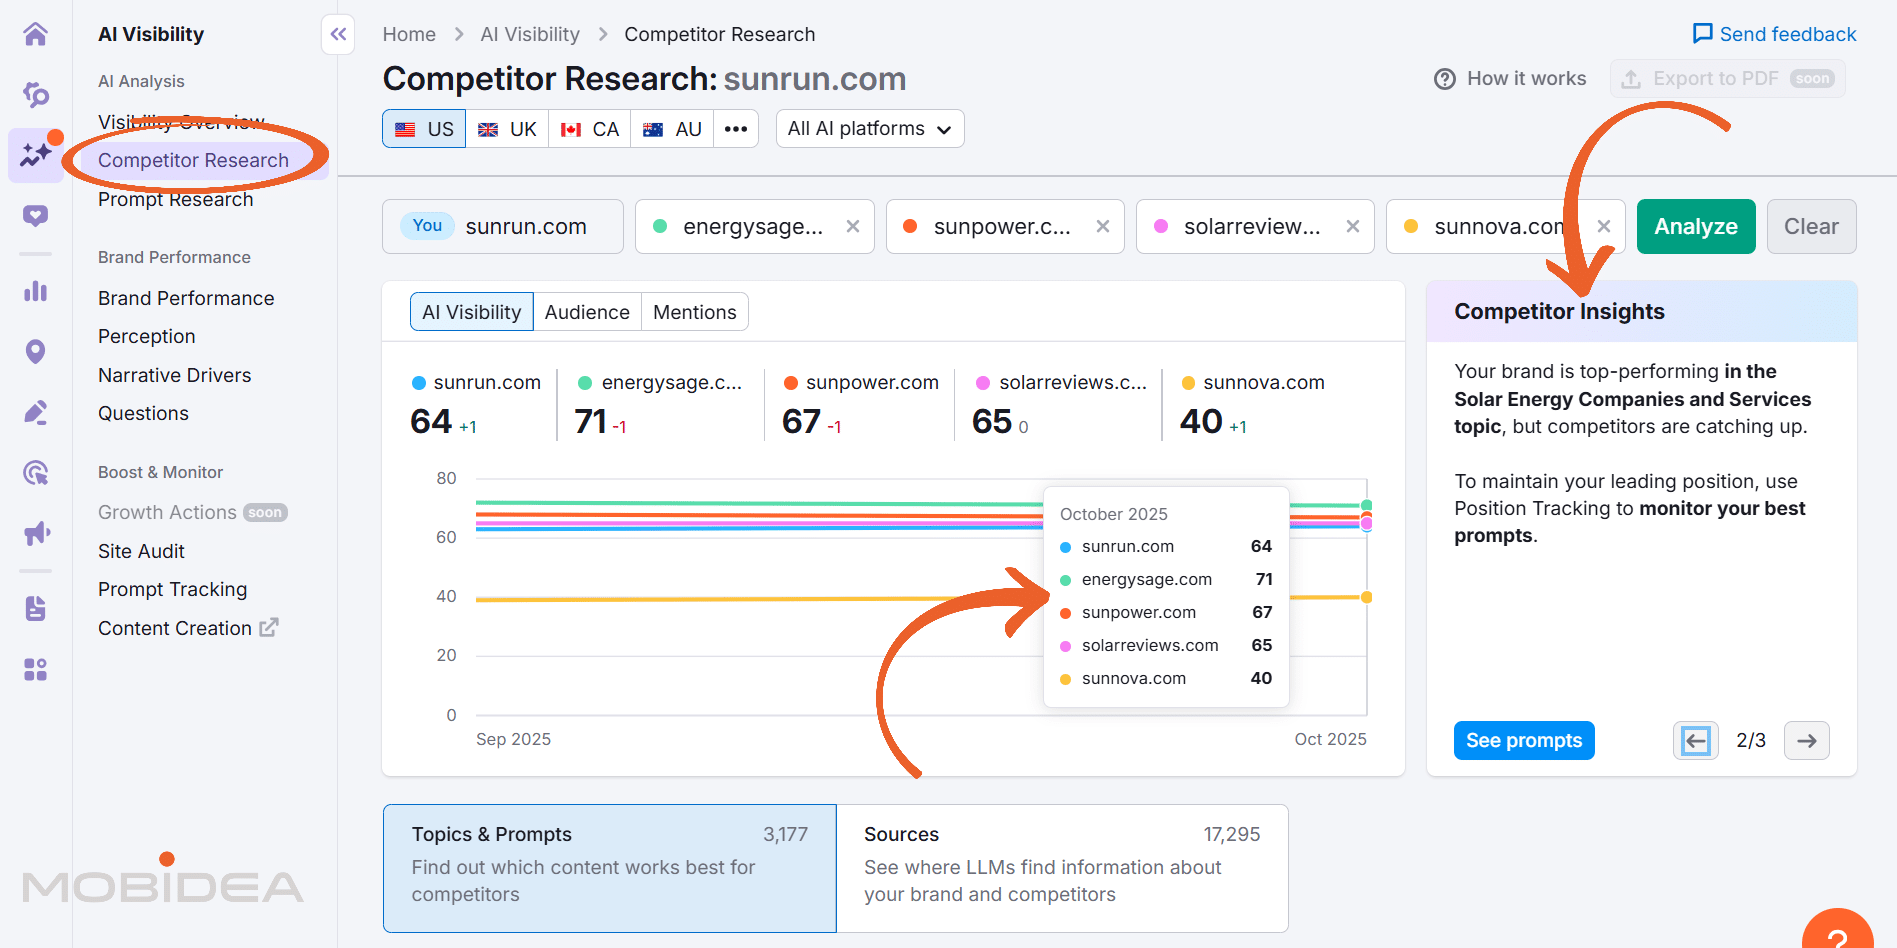This screenshot has height=948, width=1897.
Task: Remove sunnova.com from the competitor list
Action: coord(1603,226)
